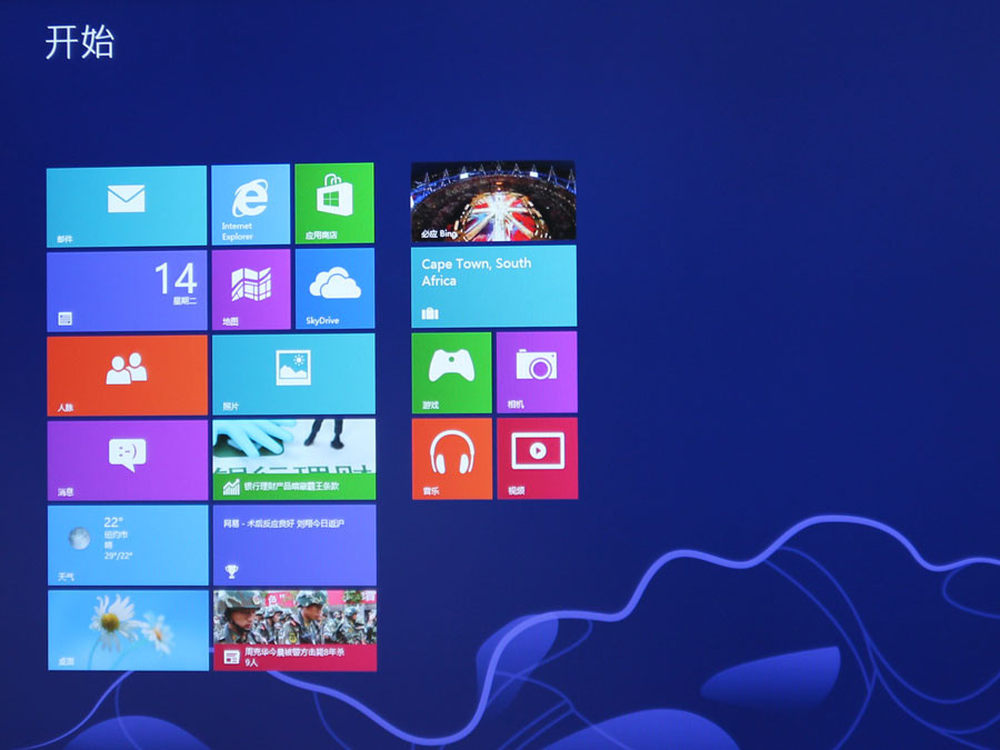Open the Music headphones tile
The width and height of the screenshot is (1000, 750).
click(x=451, y=458)
